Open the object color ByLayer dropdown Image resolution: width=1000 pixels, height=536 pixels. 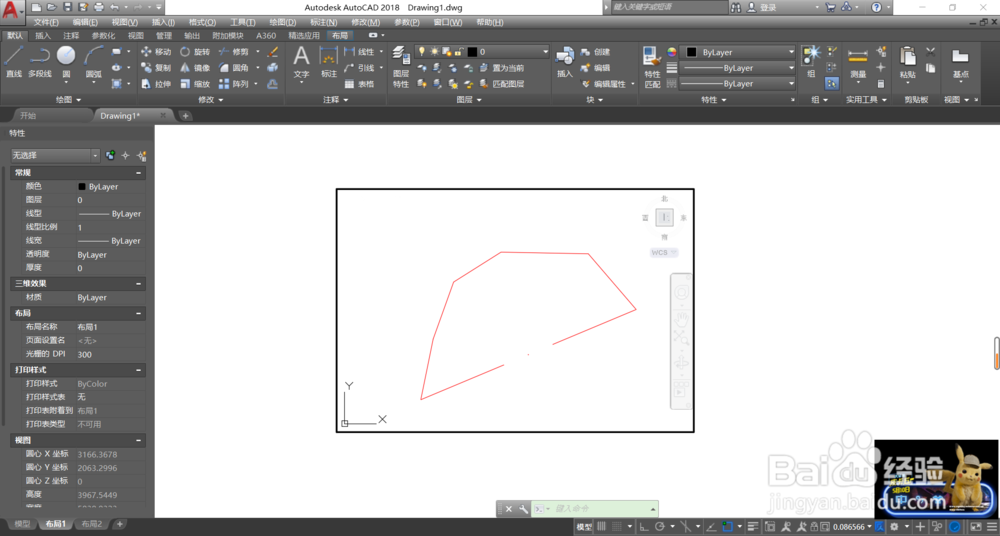pos(737,52)
